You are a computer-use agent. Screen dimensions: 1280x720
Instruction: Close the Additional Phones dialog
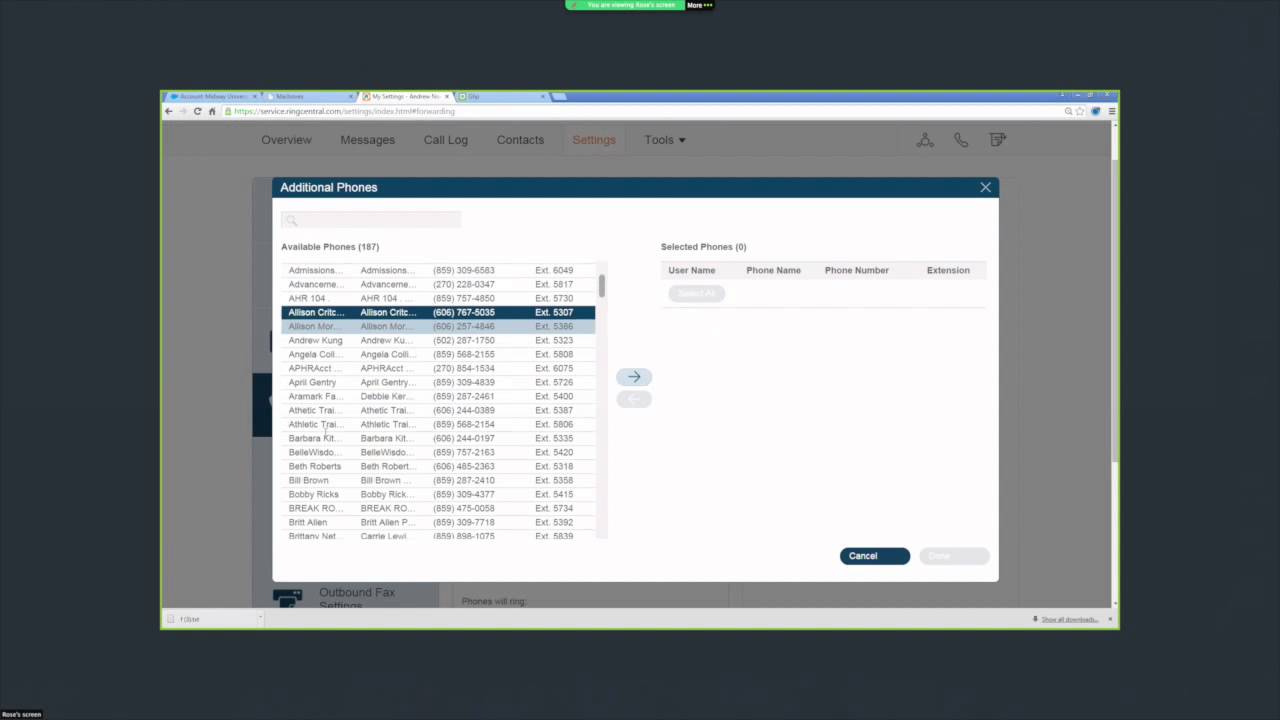coord(985,187)
